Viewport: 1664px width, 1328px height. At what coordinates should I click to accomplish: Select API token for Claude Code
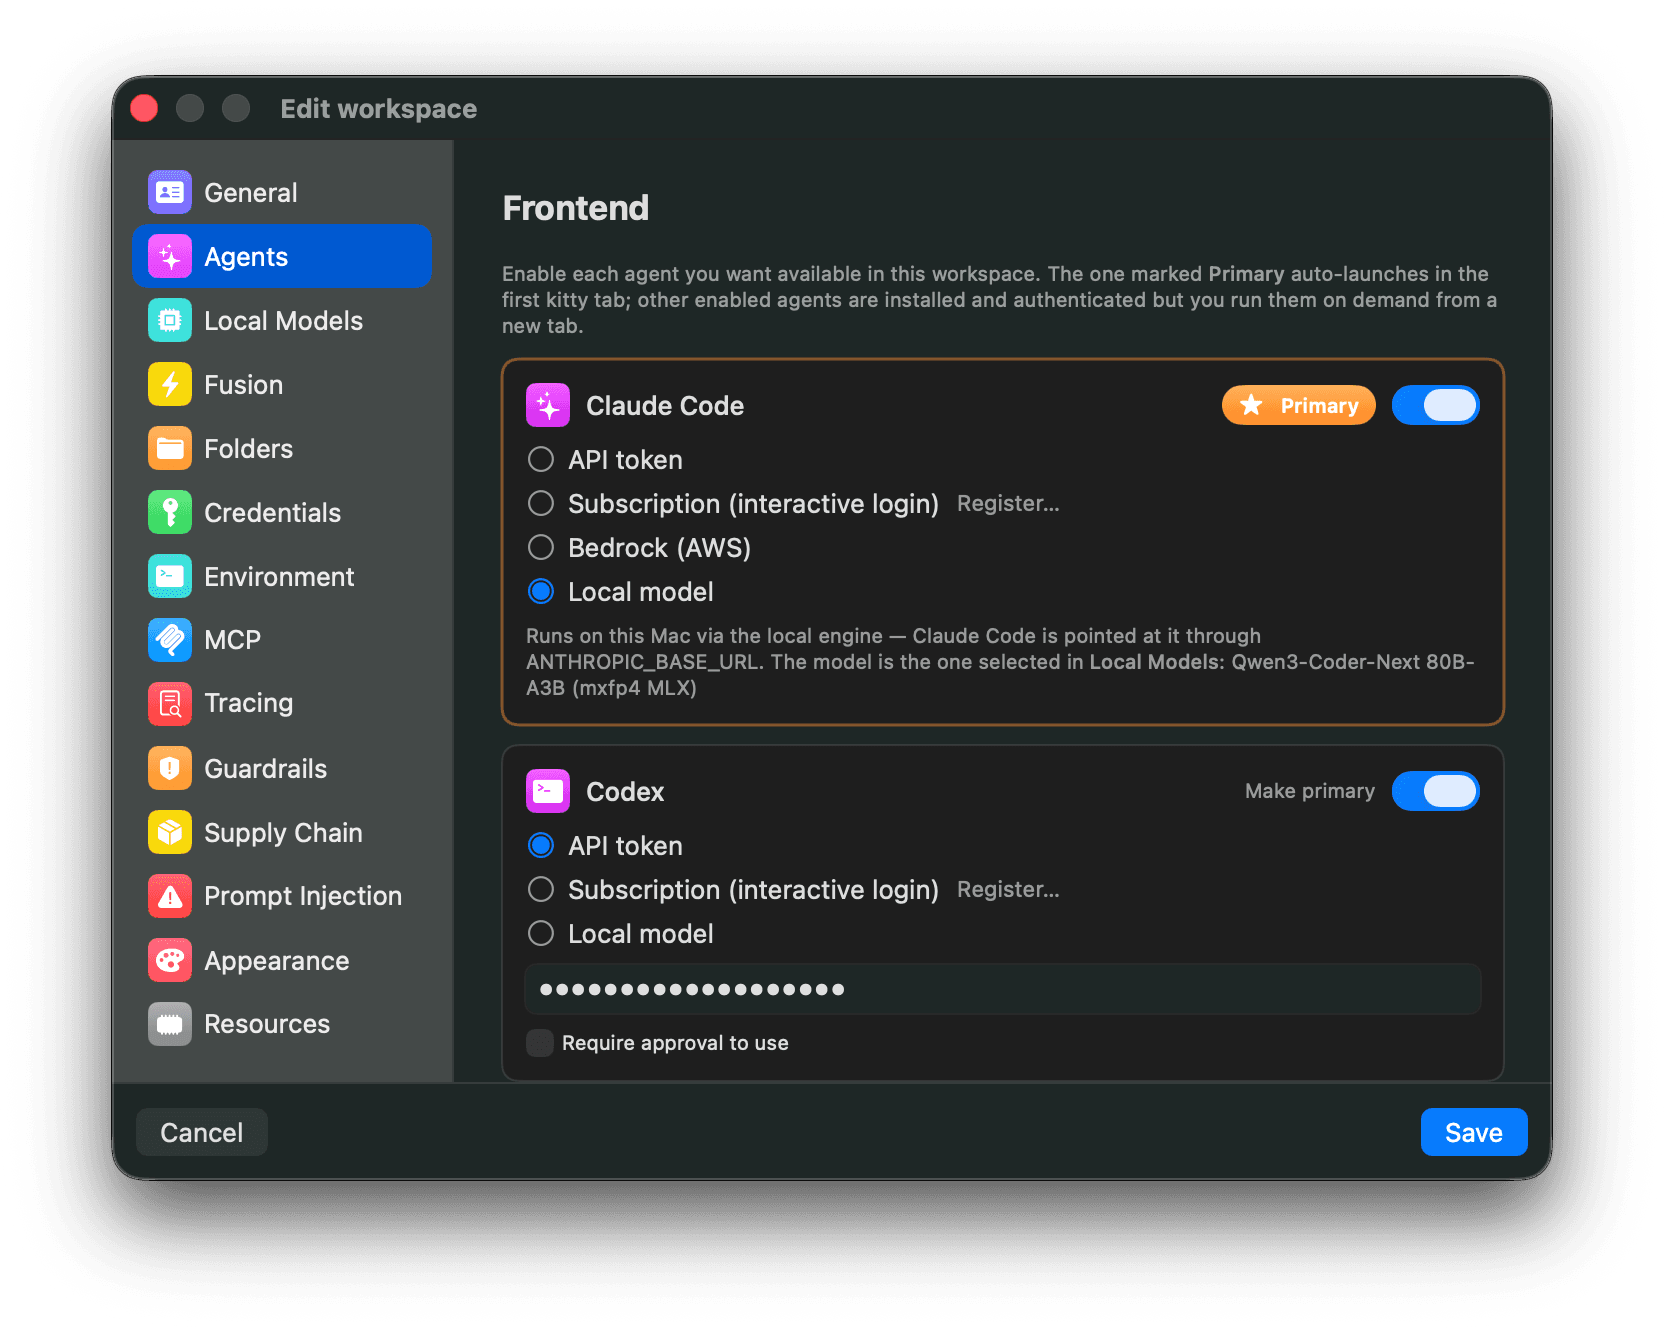click(541, 459)
